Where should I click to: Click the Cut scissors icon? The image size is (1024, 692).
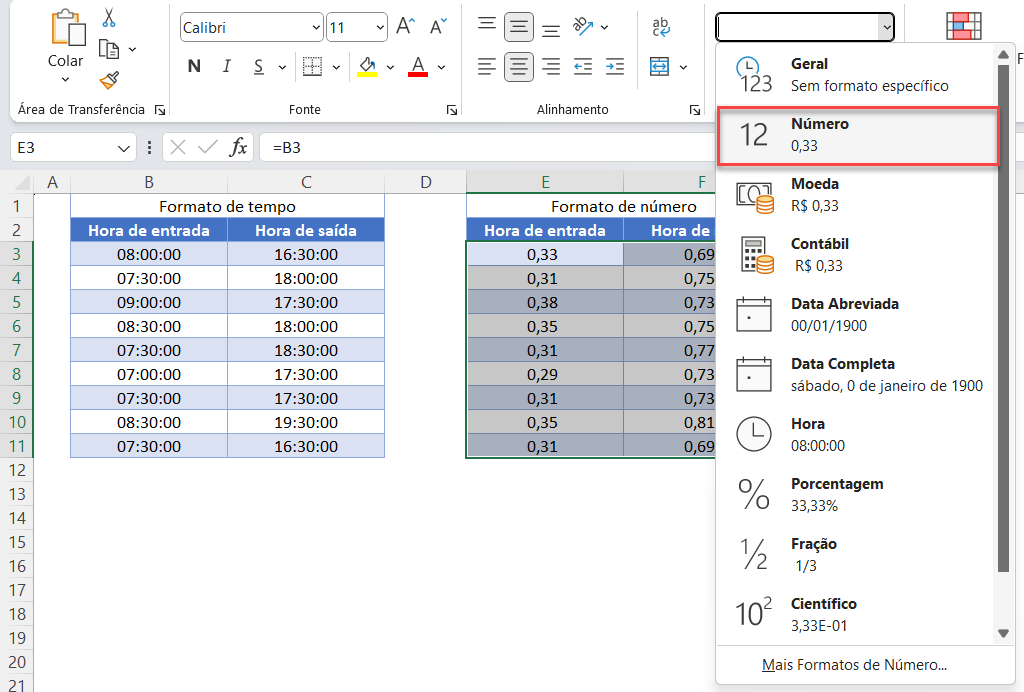click(x=109, y=18)
